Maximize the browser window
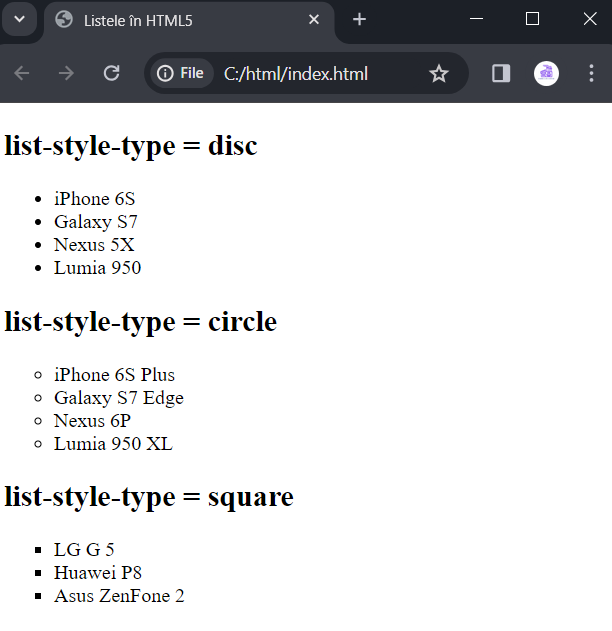 (x=532, y=19)
